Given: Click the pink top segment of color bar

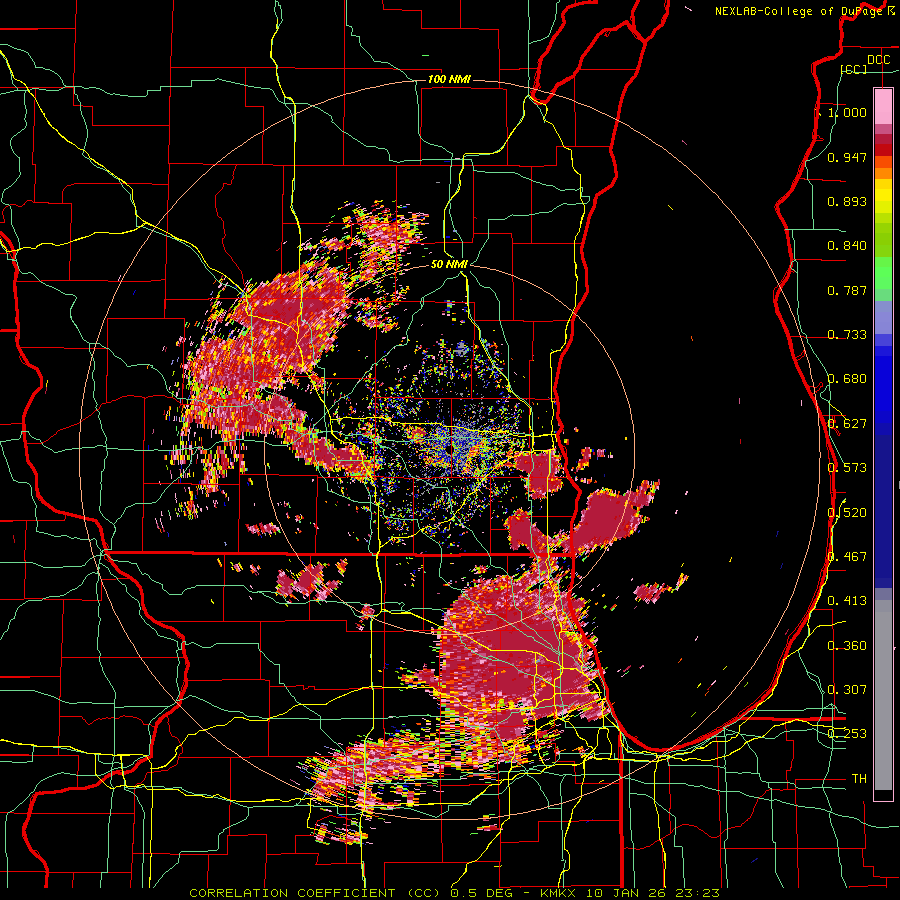Looking at the screenshot, I should pos(883,106).
